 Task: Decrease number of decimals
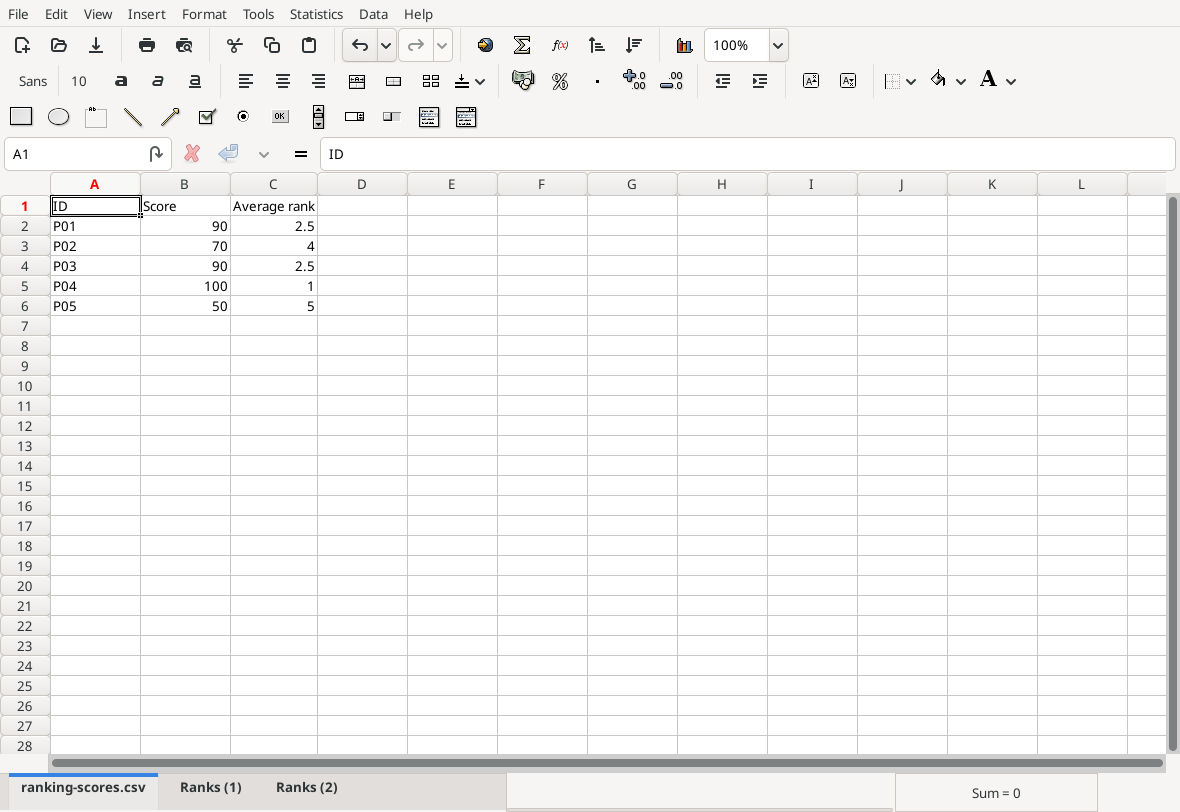click(x=671, y=81)
